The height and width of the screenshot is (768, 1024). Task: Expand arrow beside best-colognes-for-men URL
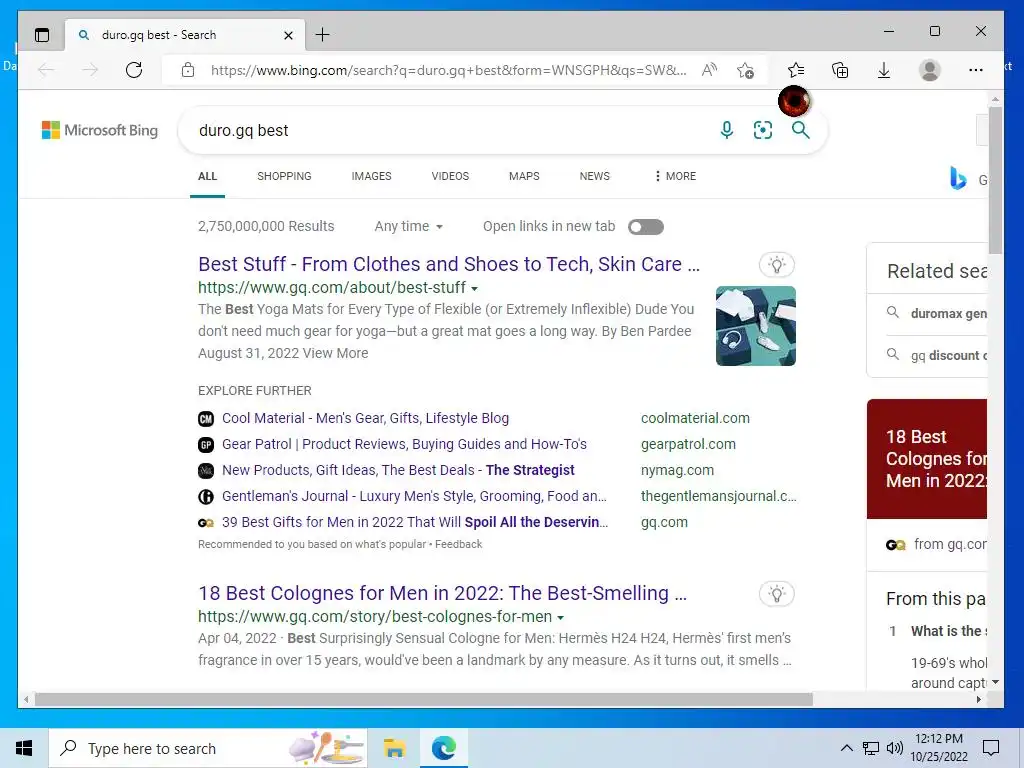[561, 618]
